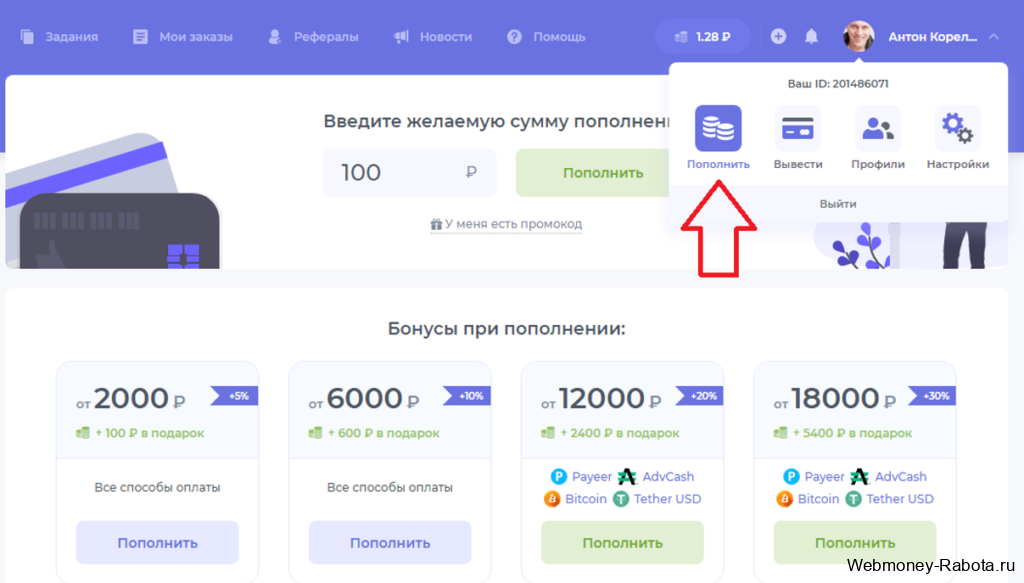This screenshot has width=1024, height=583.
Task: Click AdvCash icon in 12000 ₽ card
Action: click(x=627, y=477)
